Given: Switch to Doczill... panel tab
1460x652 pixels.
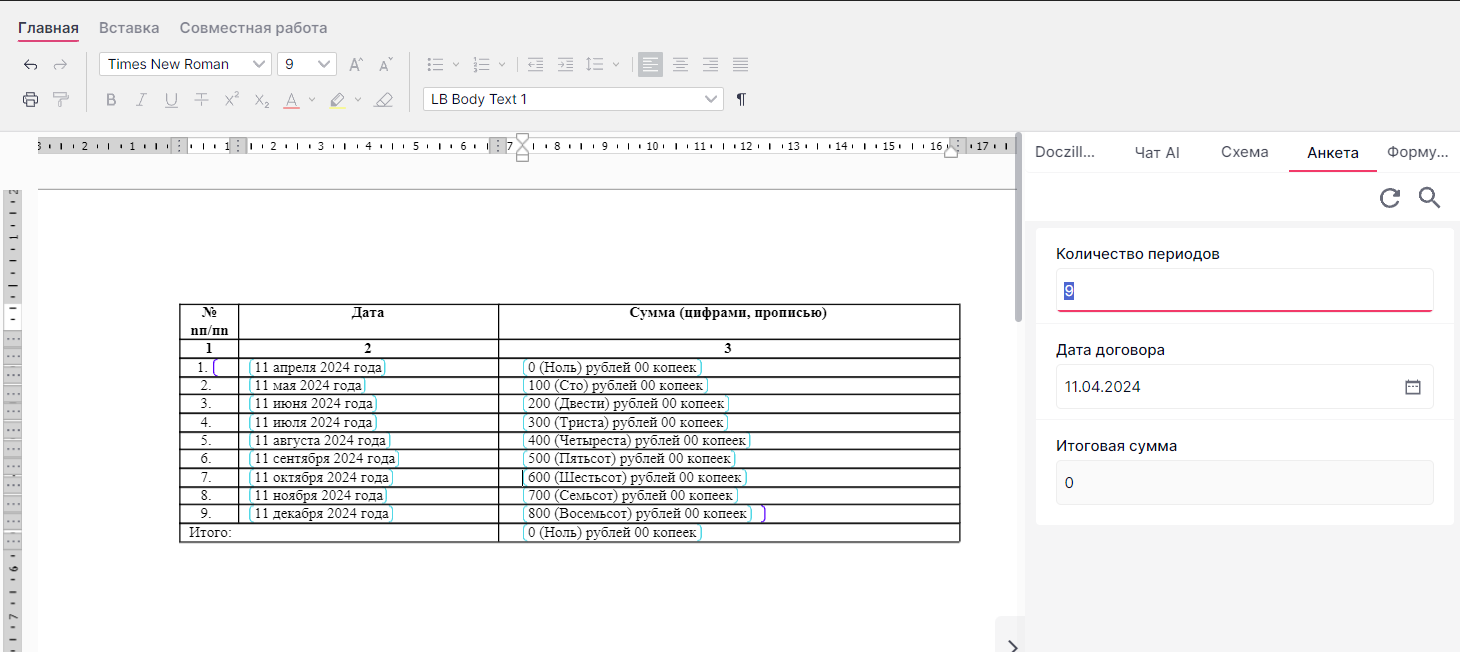Looking at the screenshot, I should pyautogui.click(x=1065, y=152).
